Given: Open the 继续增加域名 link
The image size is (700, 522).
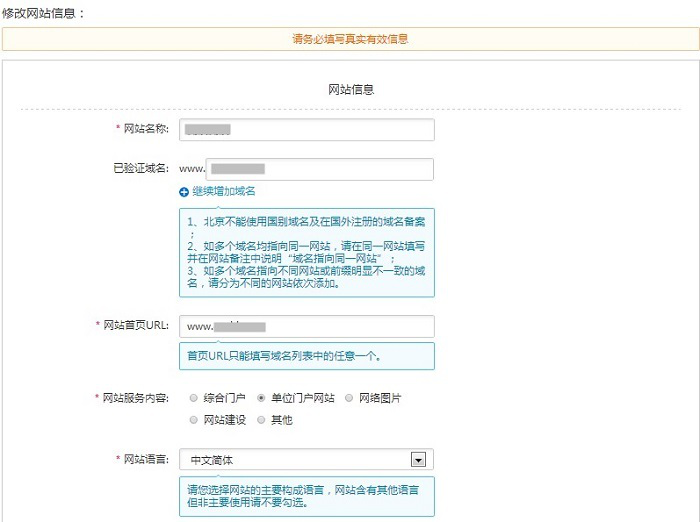Looking at the screenshot, I should 224,191.
